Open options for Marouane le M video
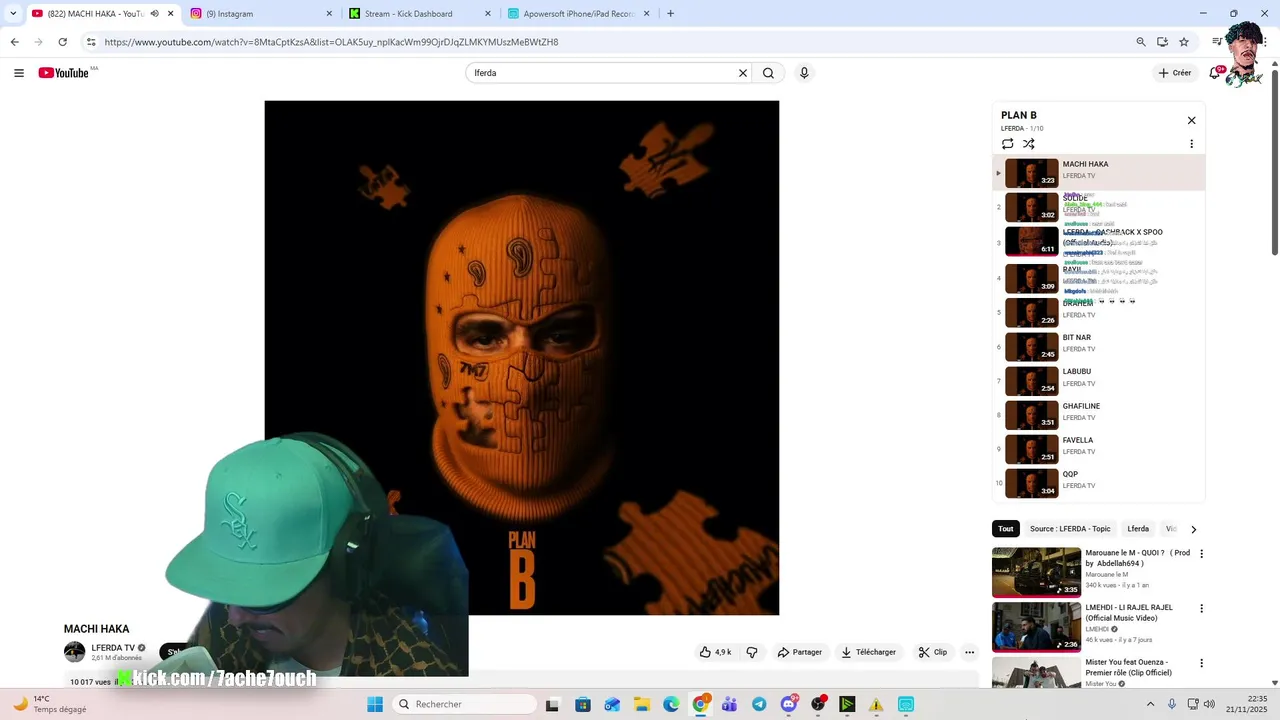This screenshot has width=1280, height=720. [1201, 554]
